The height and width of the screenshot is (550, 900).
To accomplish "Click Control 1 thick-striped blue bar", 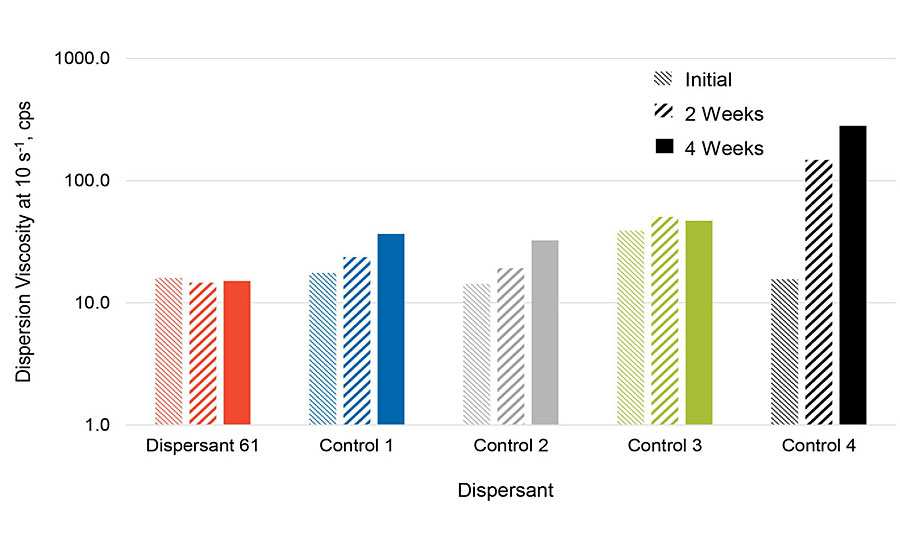I will [356, 341].
